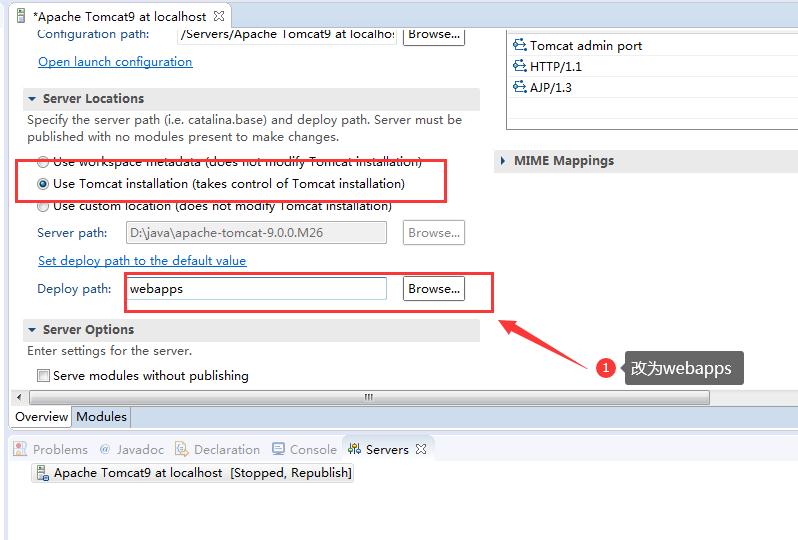Screen dimensions: 798x540
Task: Close the Apache Tomcat9 editor tab
Action: [219, 16]
